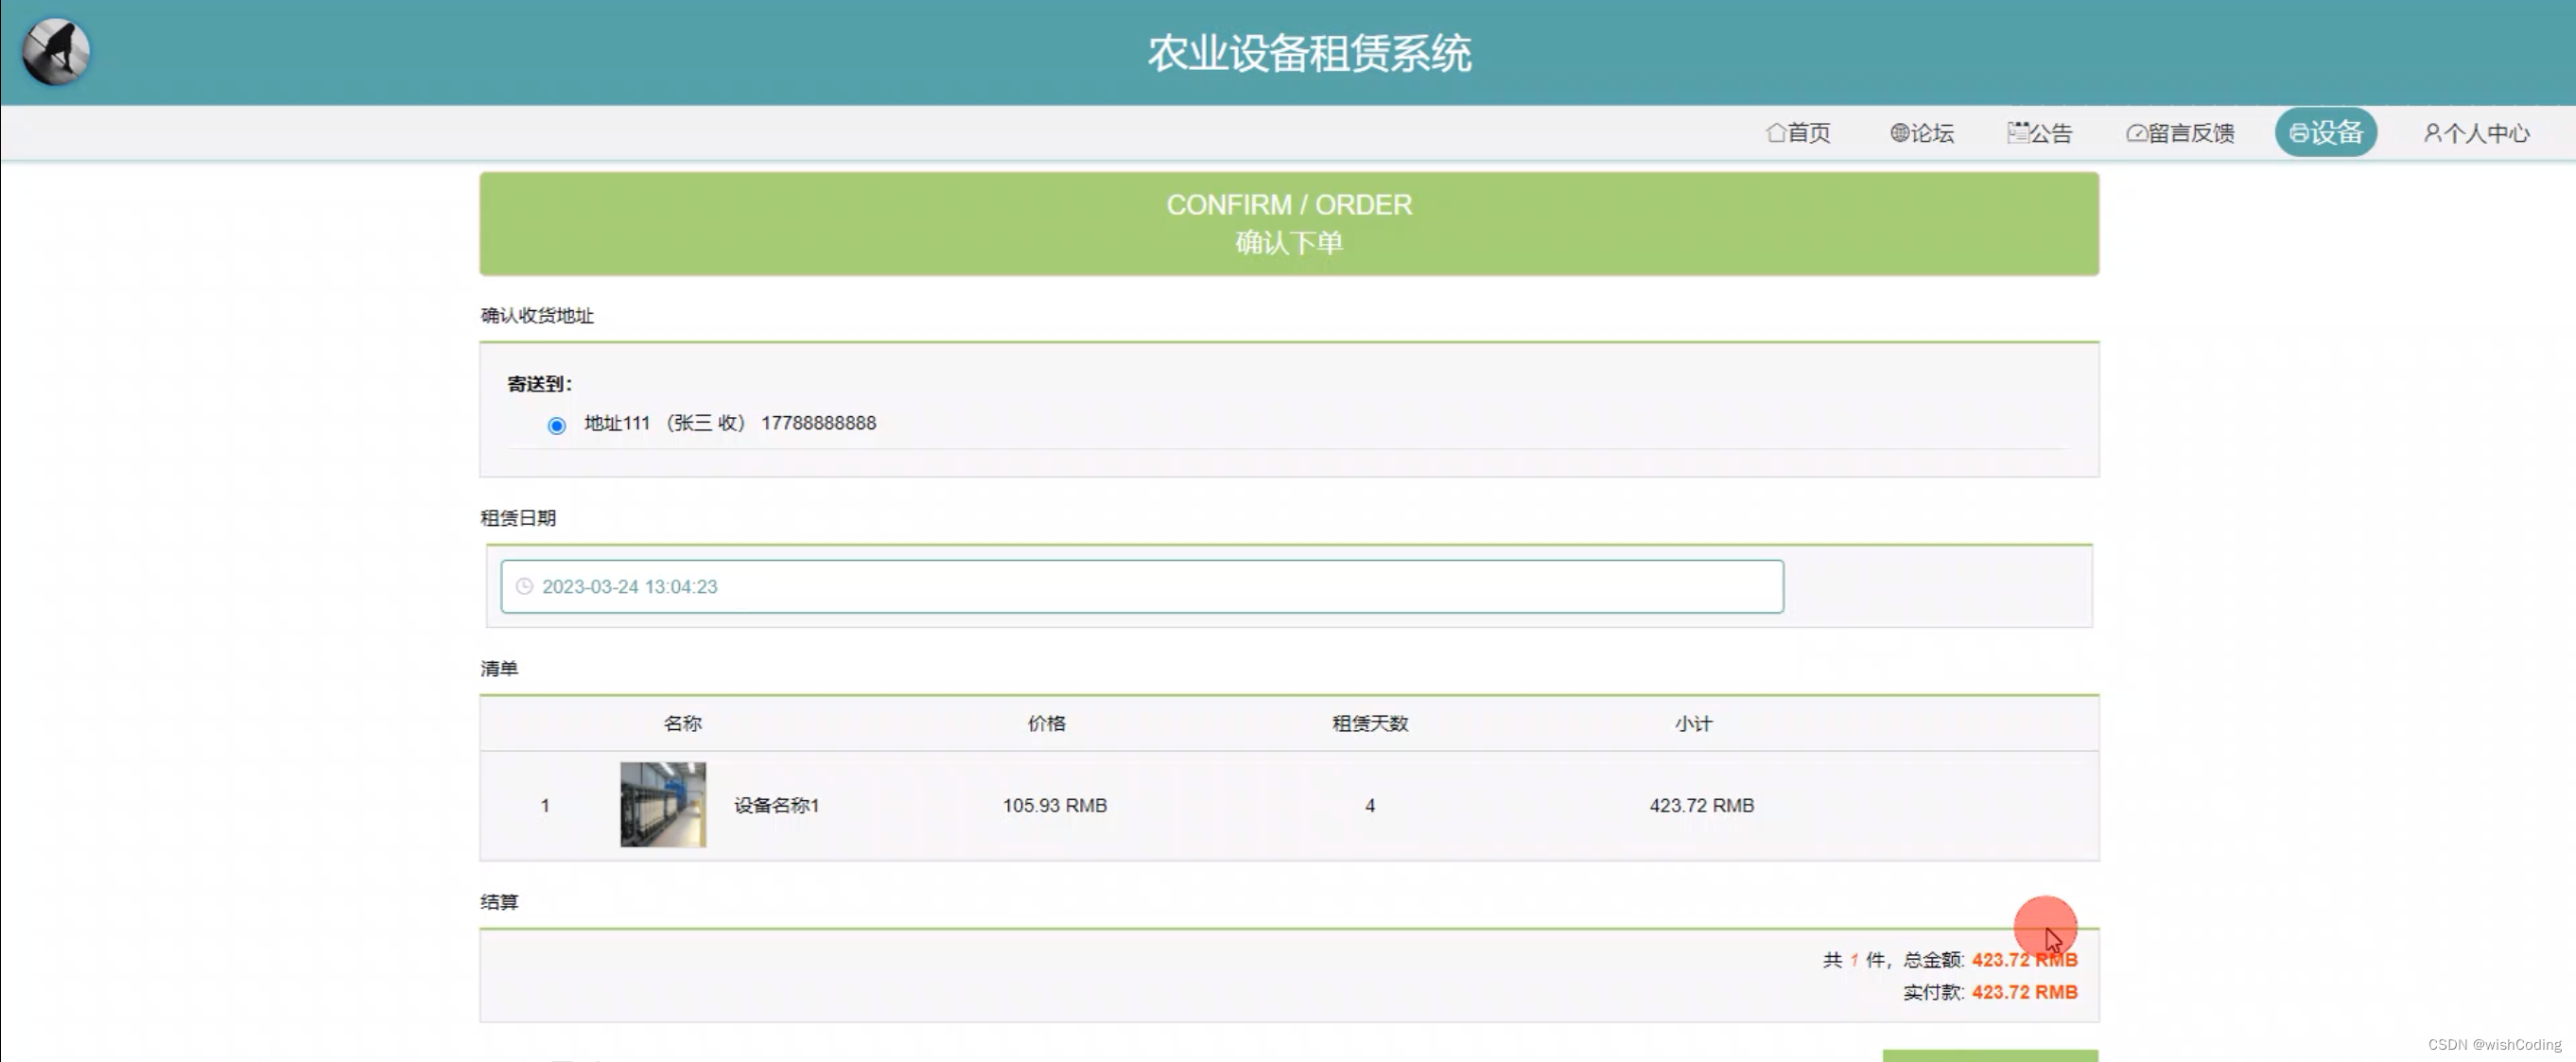Go to 首页 via the house icon
The width and height of the screenshot is (2576, 1062).
coord(1776,133)
